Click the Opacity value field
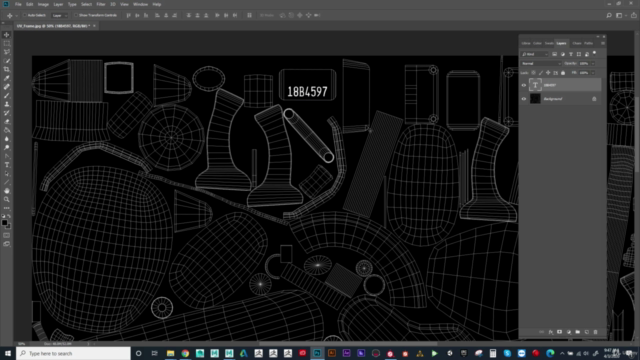 tap(584, 64)
